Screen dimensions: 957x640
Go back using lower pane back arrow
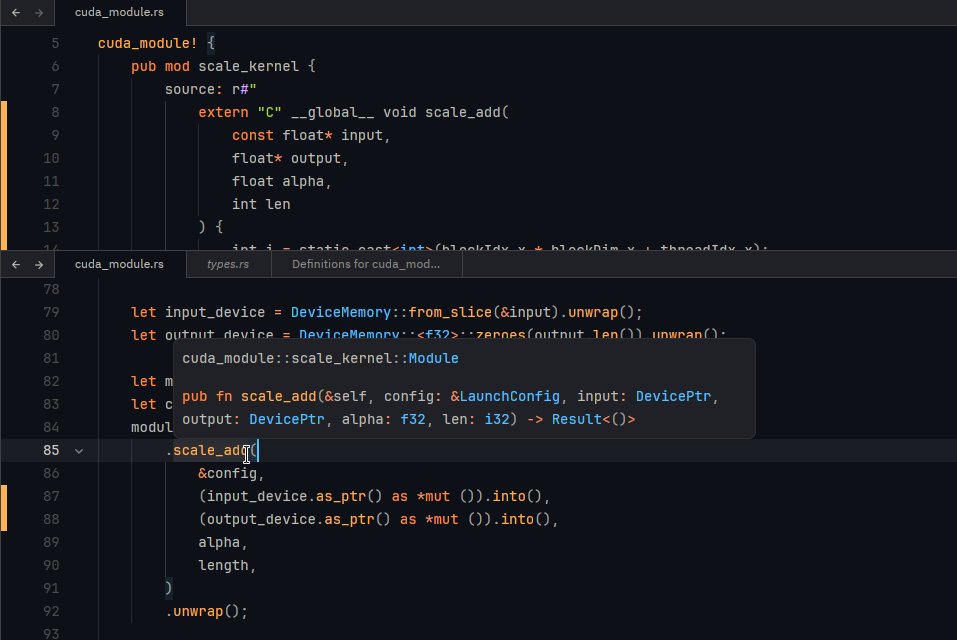click(x=16, y=264)
